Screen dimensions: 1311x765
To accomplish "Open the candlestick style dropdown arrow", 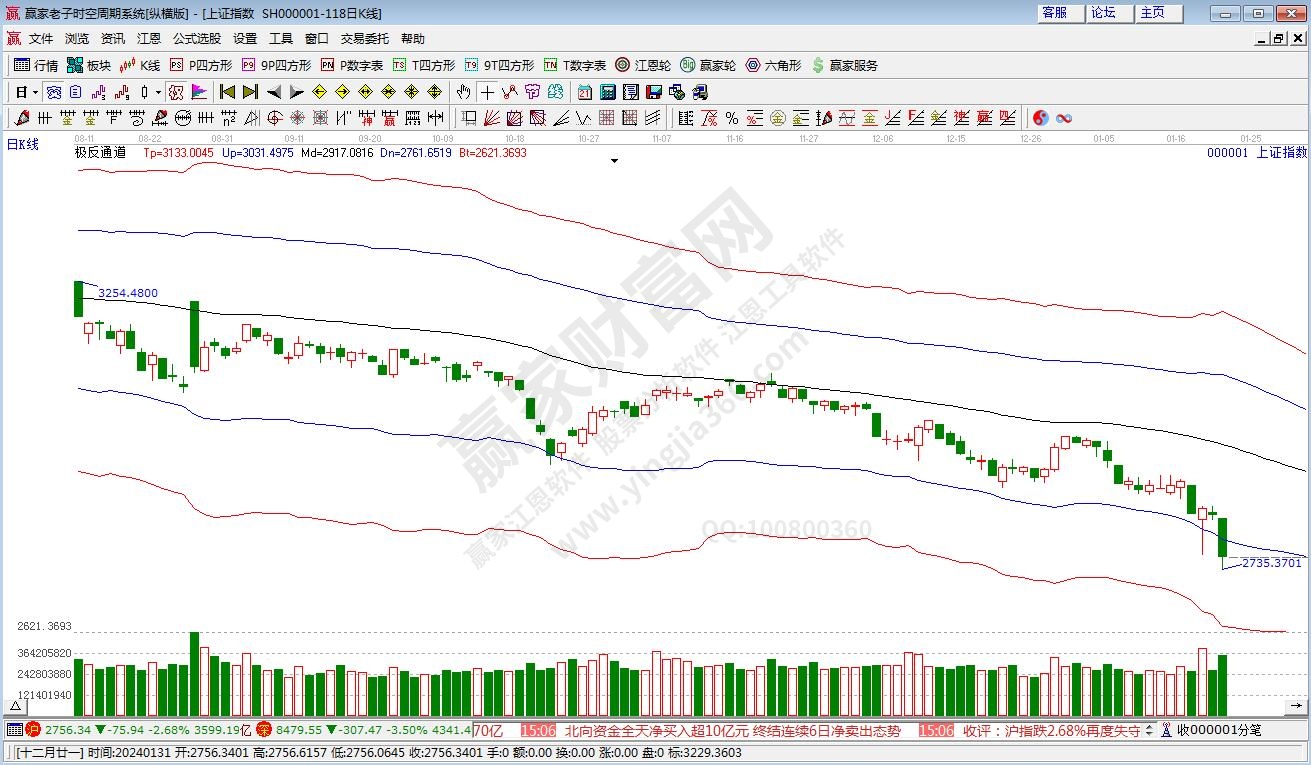I will coord(158,92).
